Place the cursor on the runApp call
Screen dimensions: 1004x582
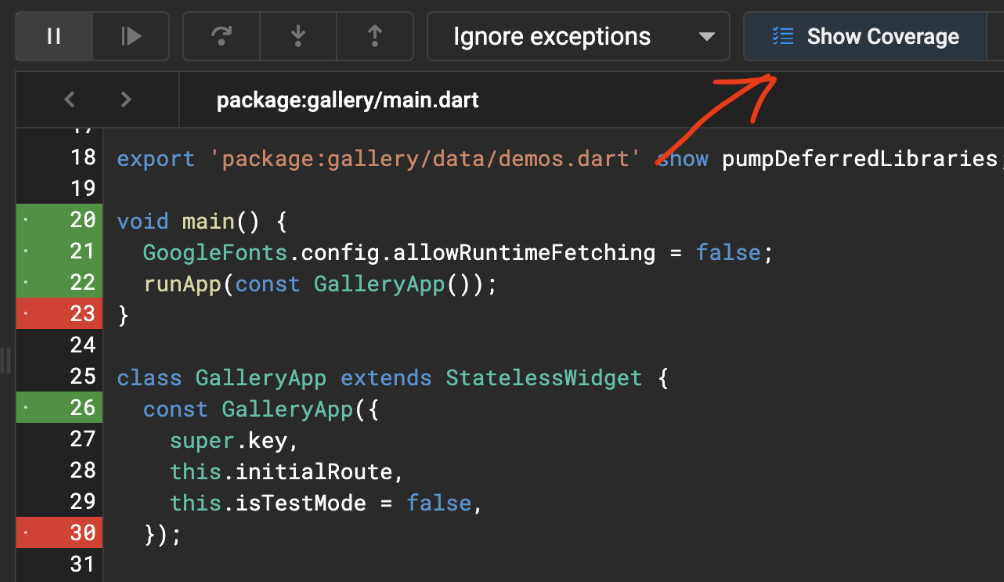click(x=185, y=283)
